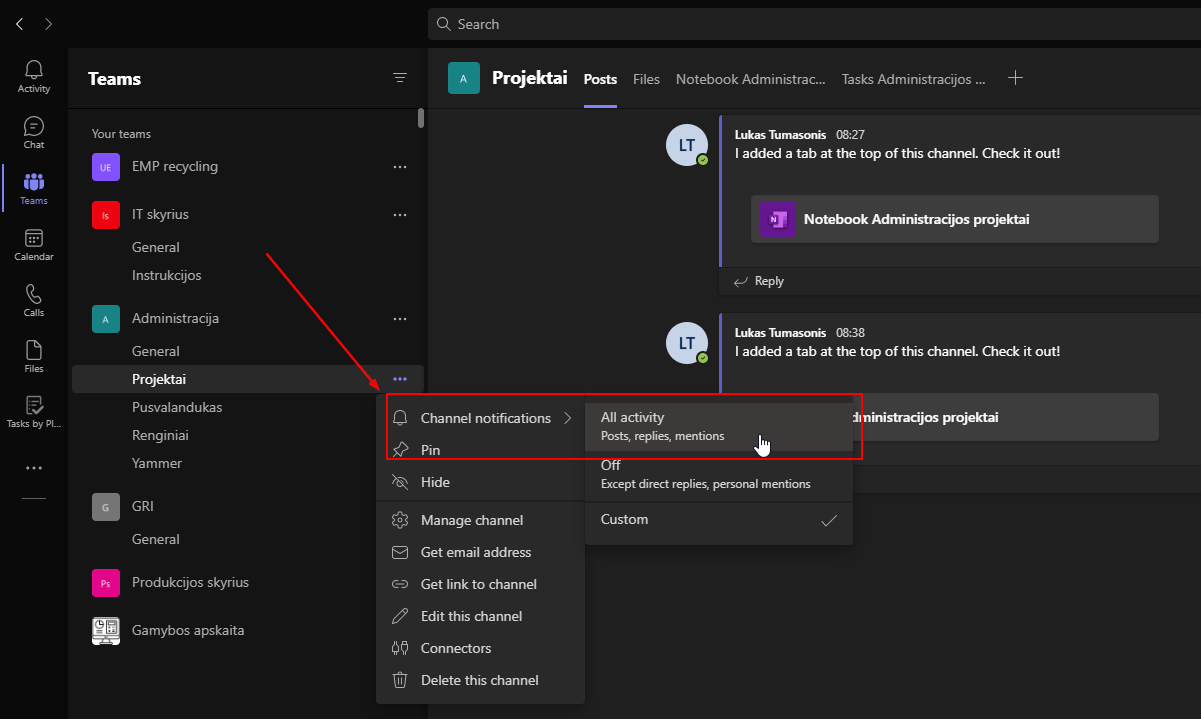
Task: Switch to the Files tab
Action: (x=646, y=79)
